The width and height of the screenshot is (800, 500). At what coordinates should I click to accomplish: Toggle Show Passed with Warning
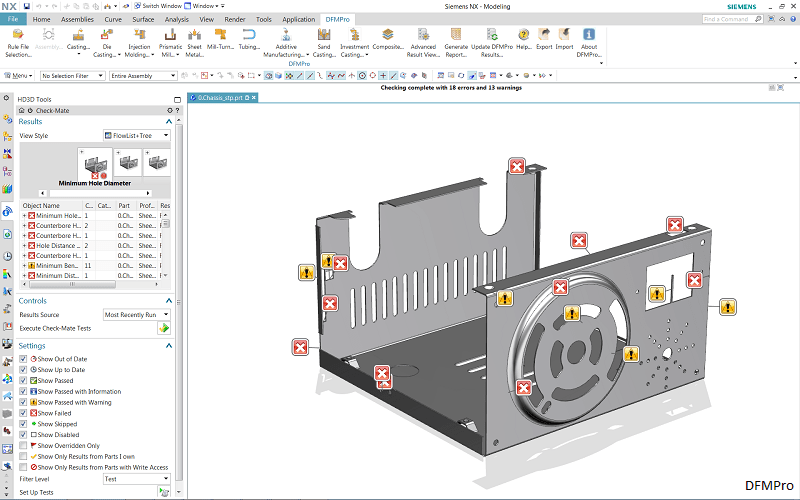(23, 402)
